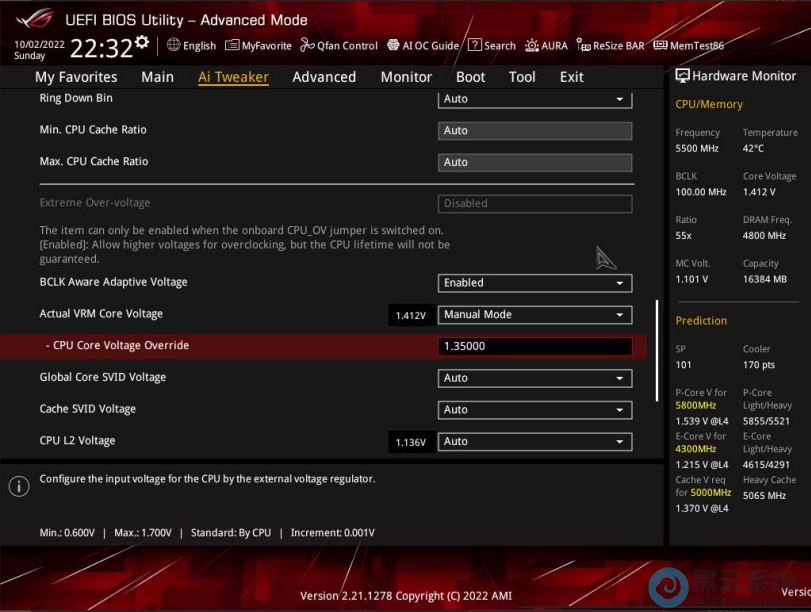Open BCLK Aware Adaptive Voltage dropdown

(535, 283)
